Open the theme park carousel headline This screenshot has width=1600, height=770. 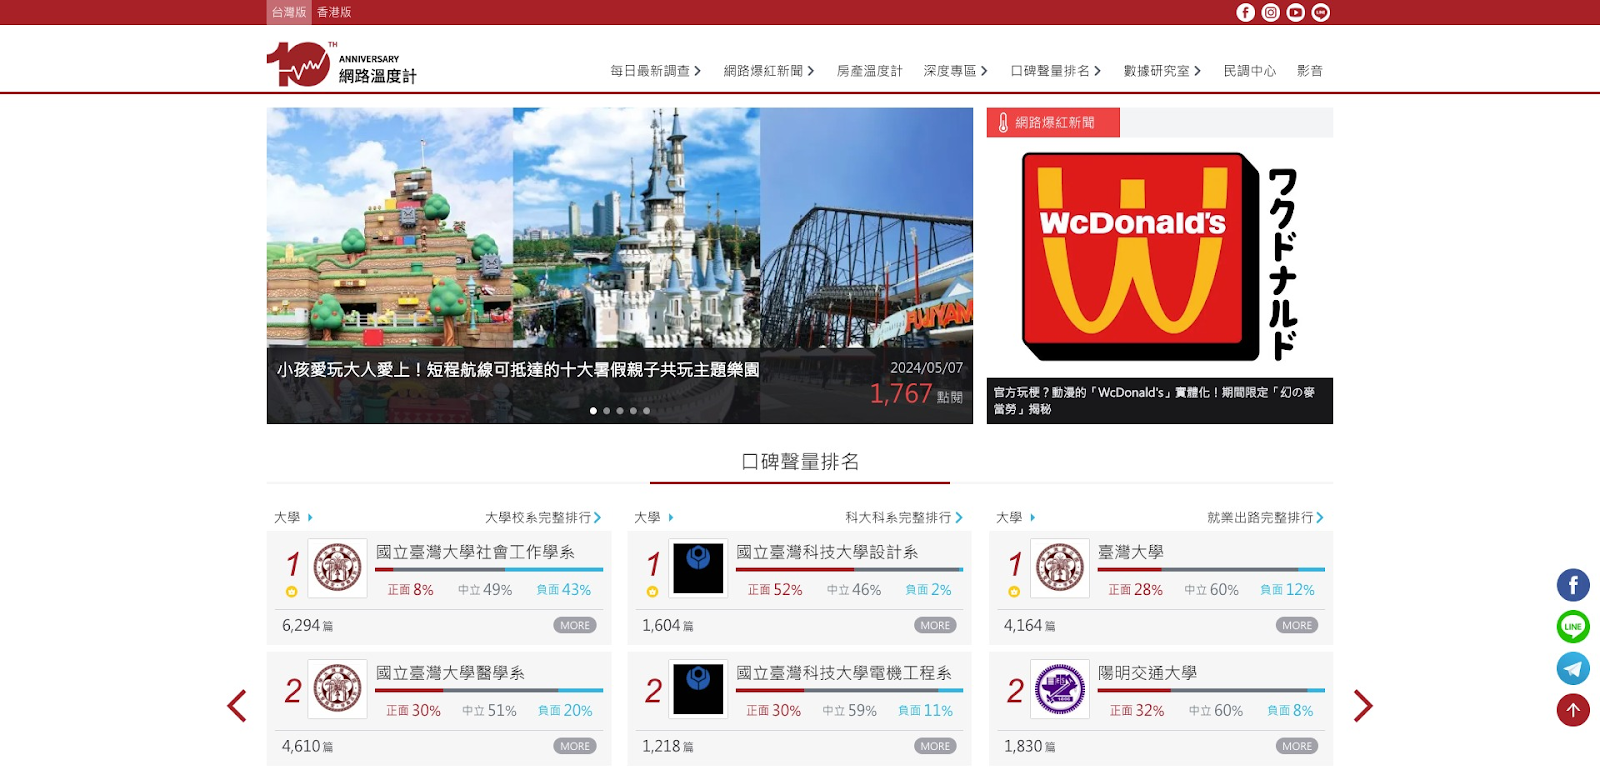coord(518,370)
